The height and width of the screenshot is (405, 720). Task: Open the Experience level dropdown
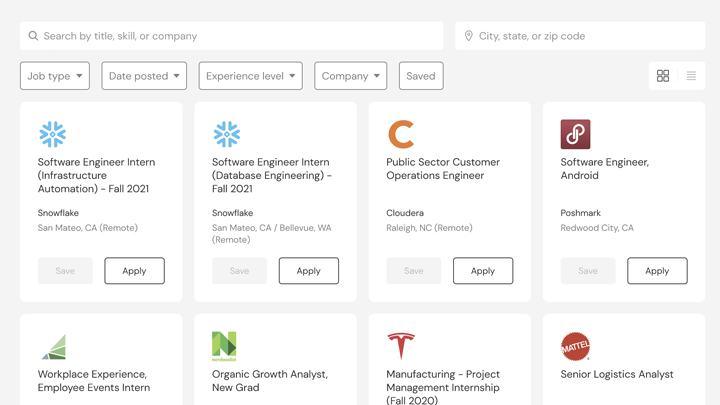click(251, 76)
